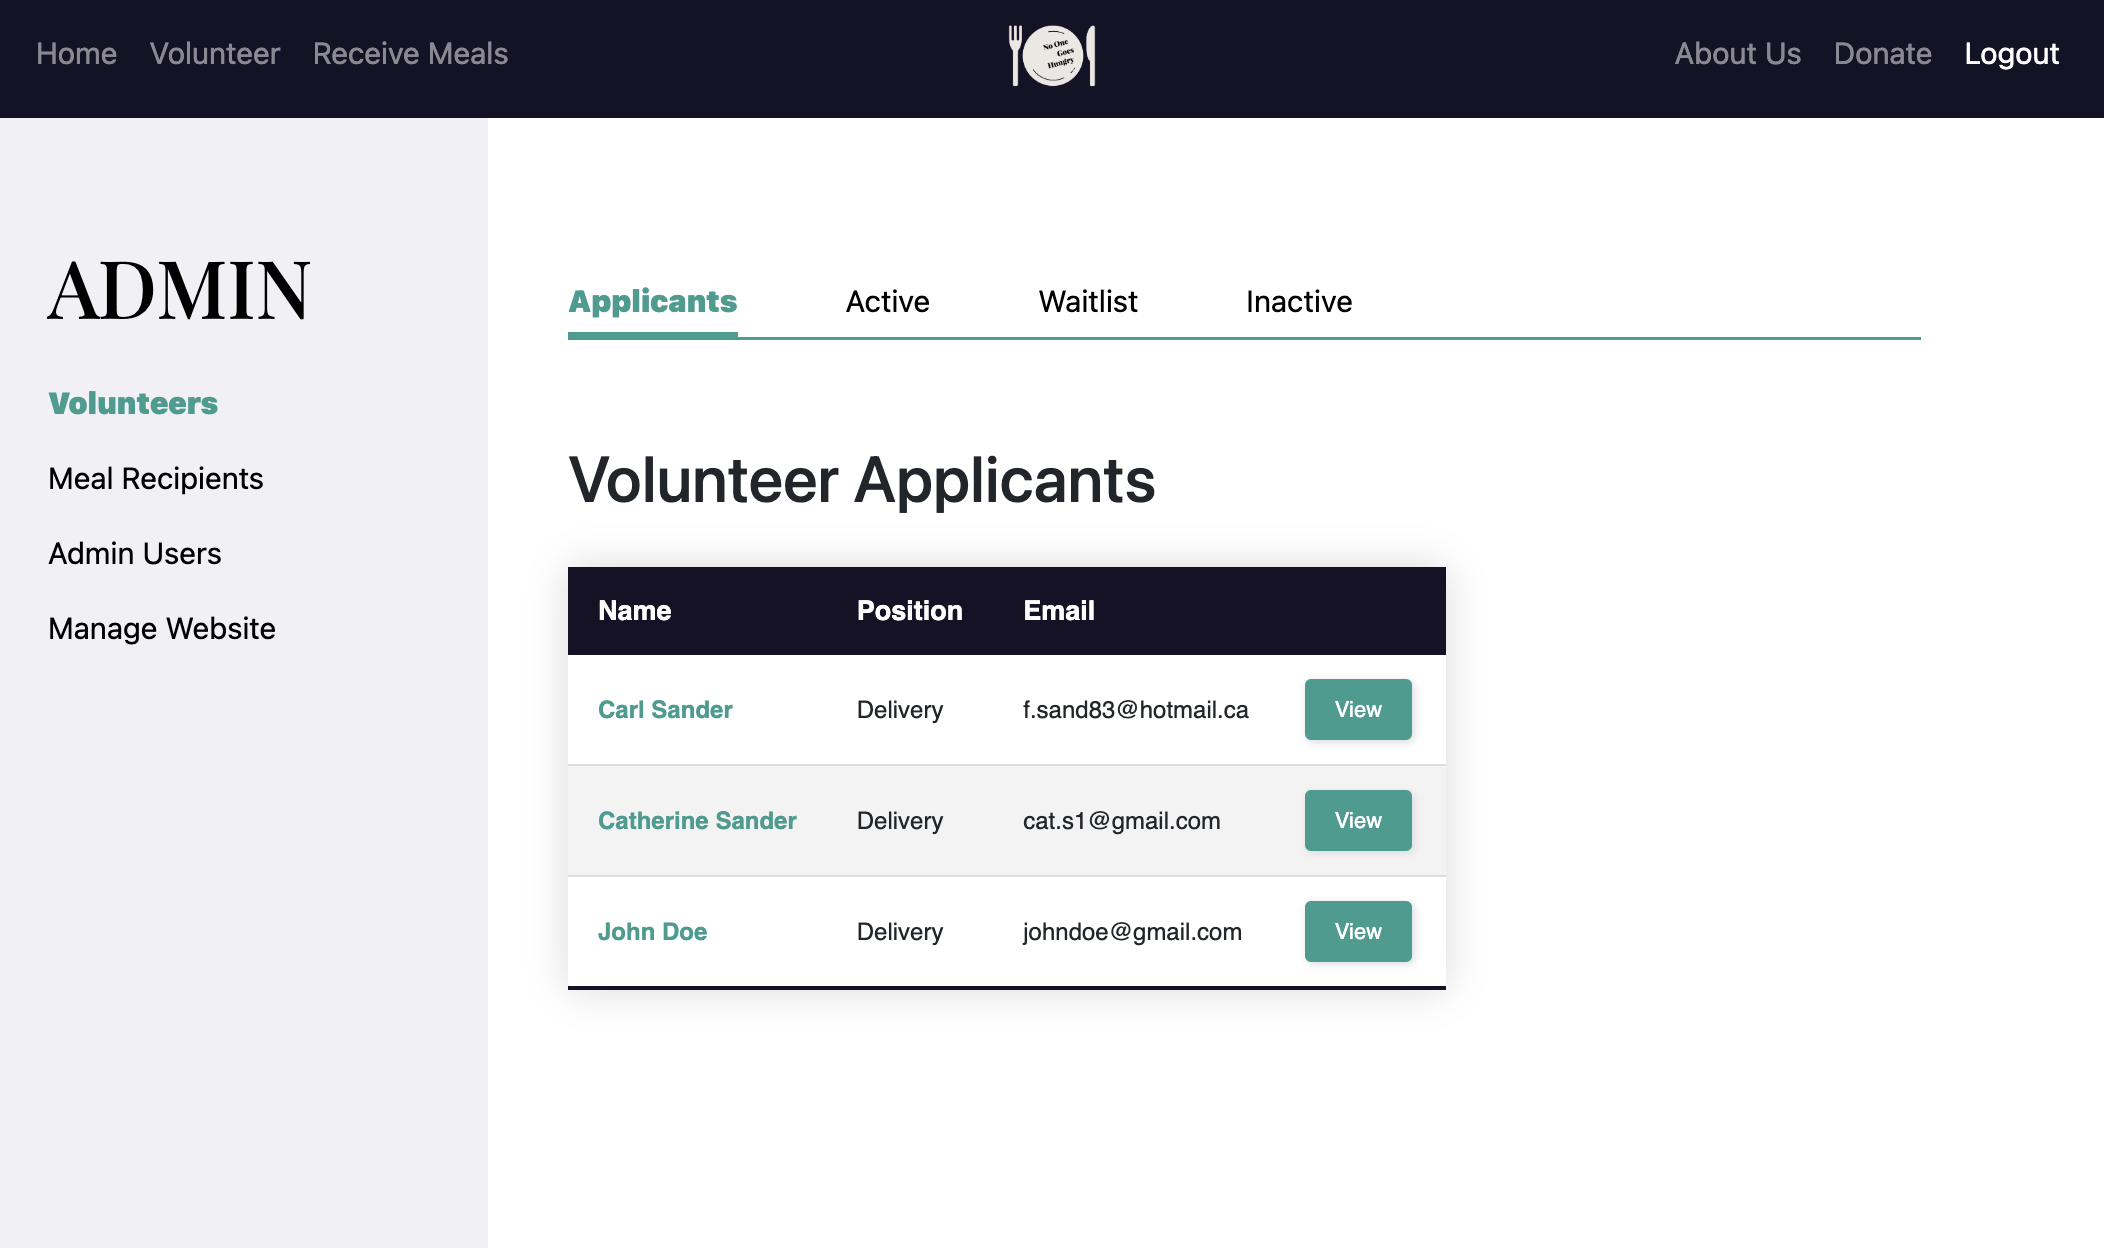Click the plate and cutlery logo

1052,55
